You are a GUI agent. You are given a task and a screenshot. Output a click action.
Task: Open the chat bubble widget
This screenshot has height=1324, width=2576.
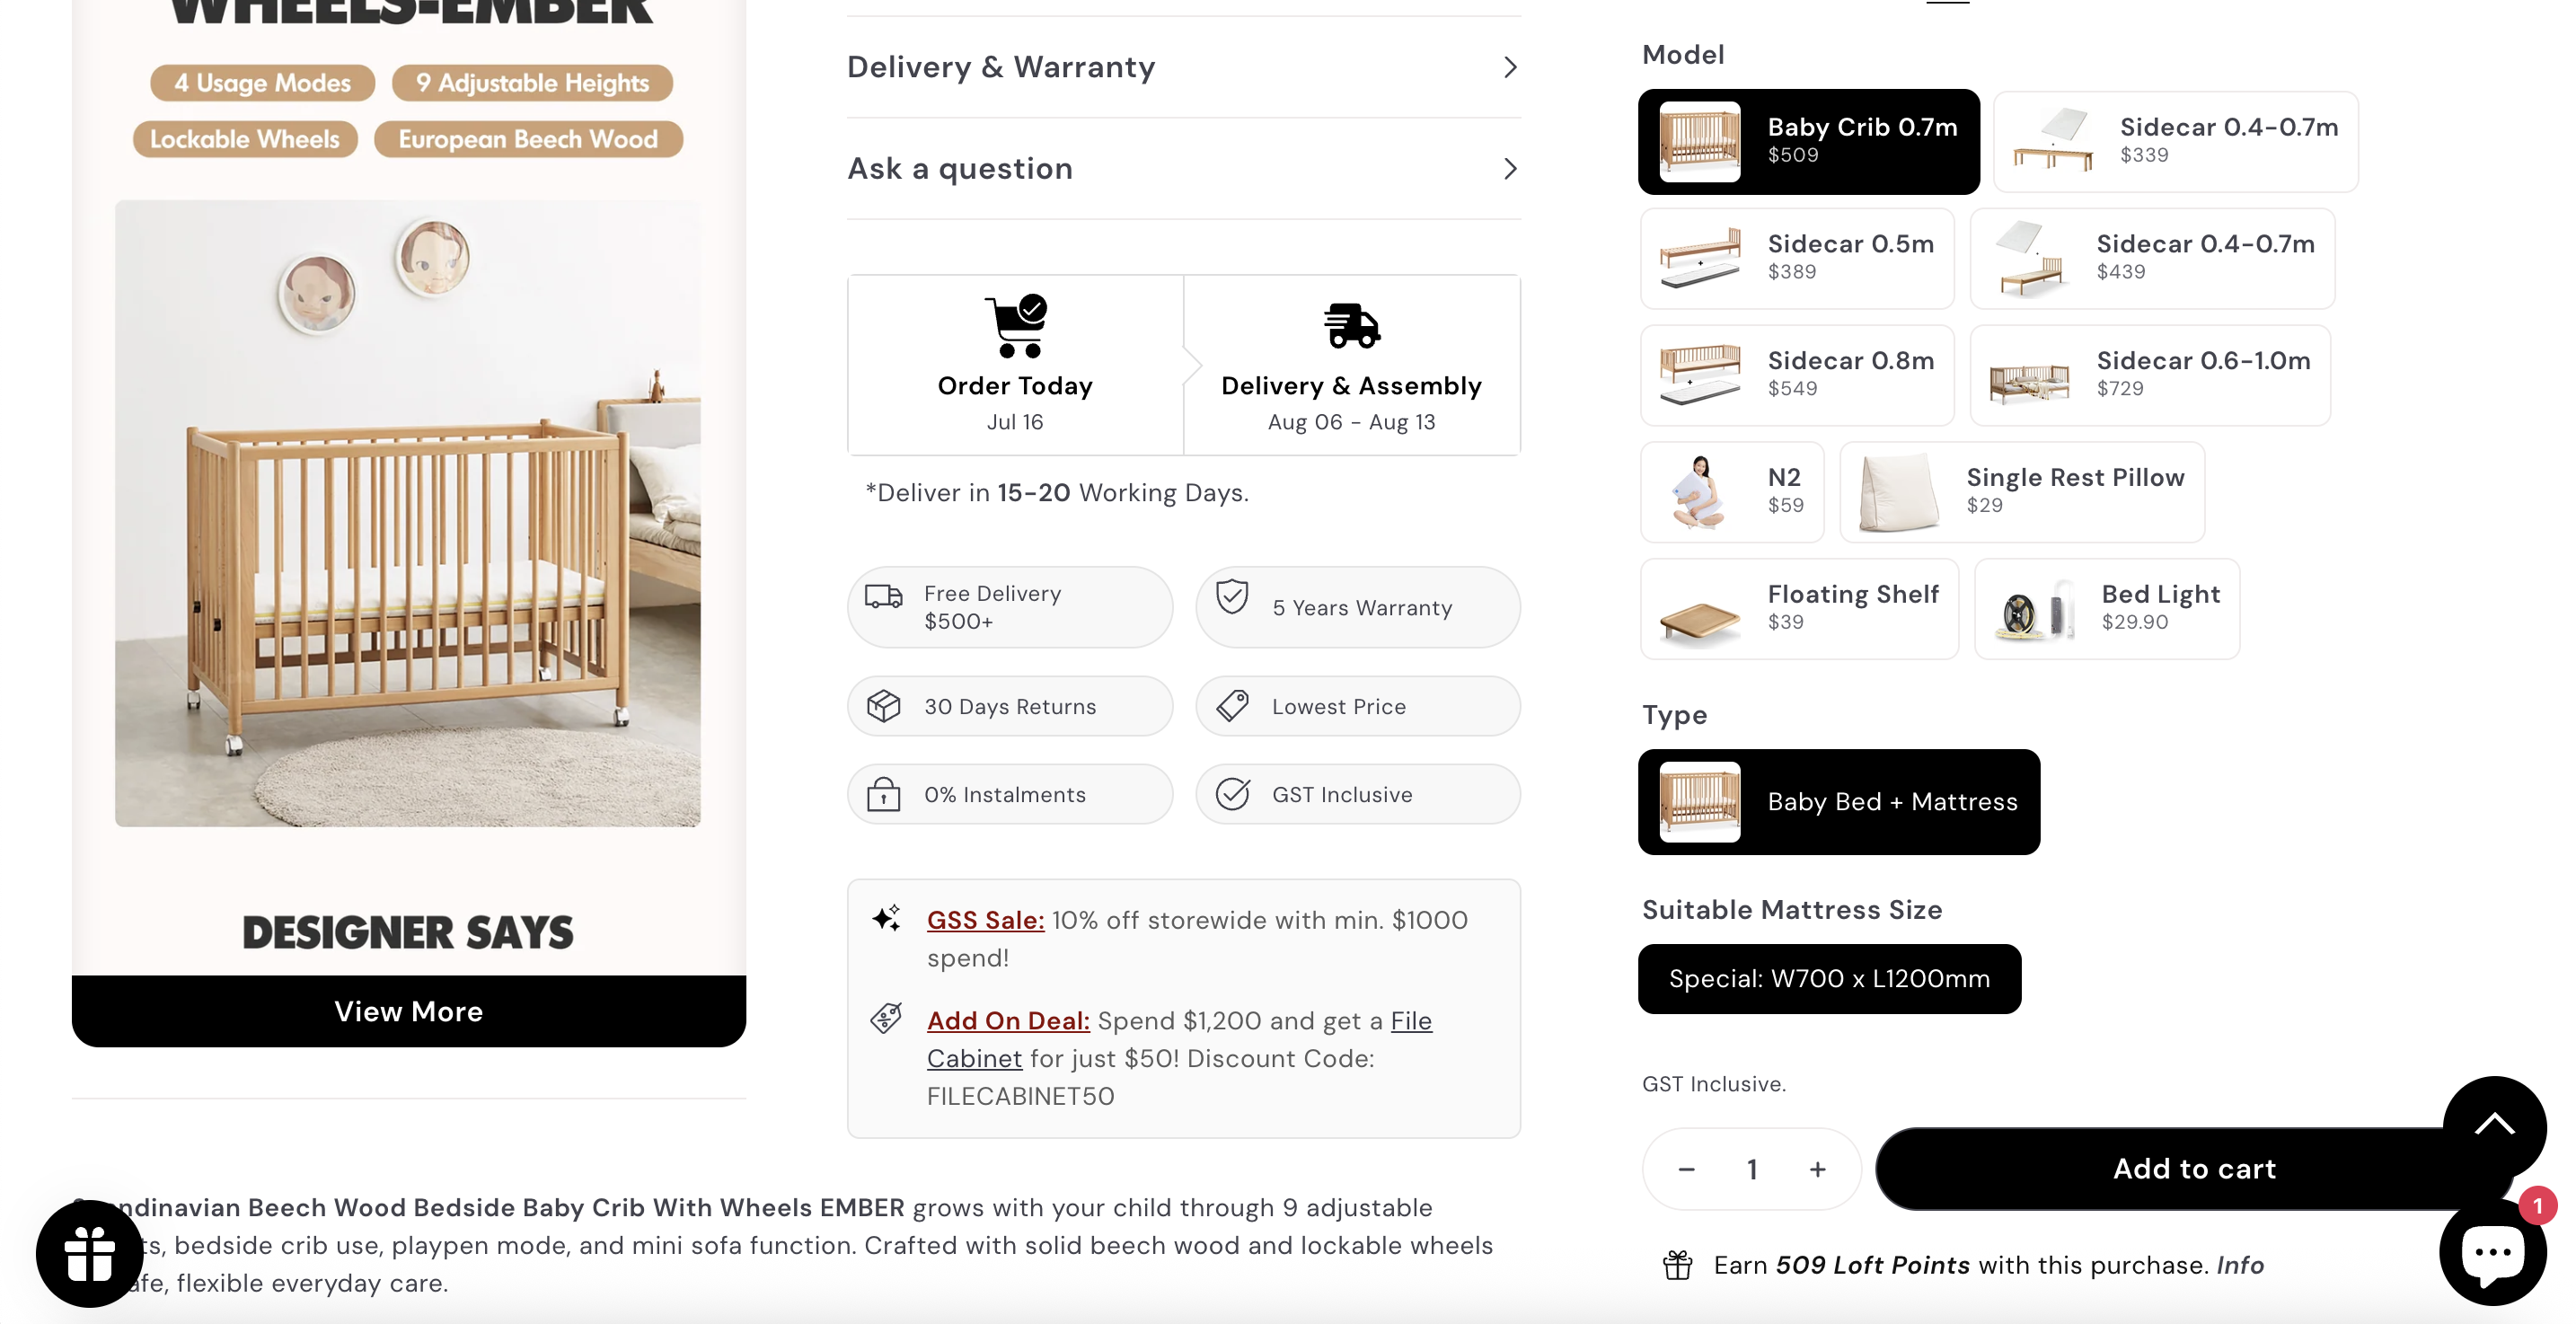pyautogui.click(x=2492, y=1251)
